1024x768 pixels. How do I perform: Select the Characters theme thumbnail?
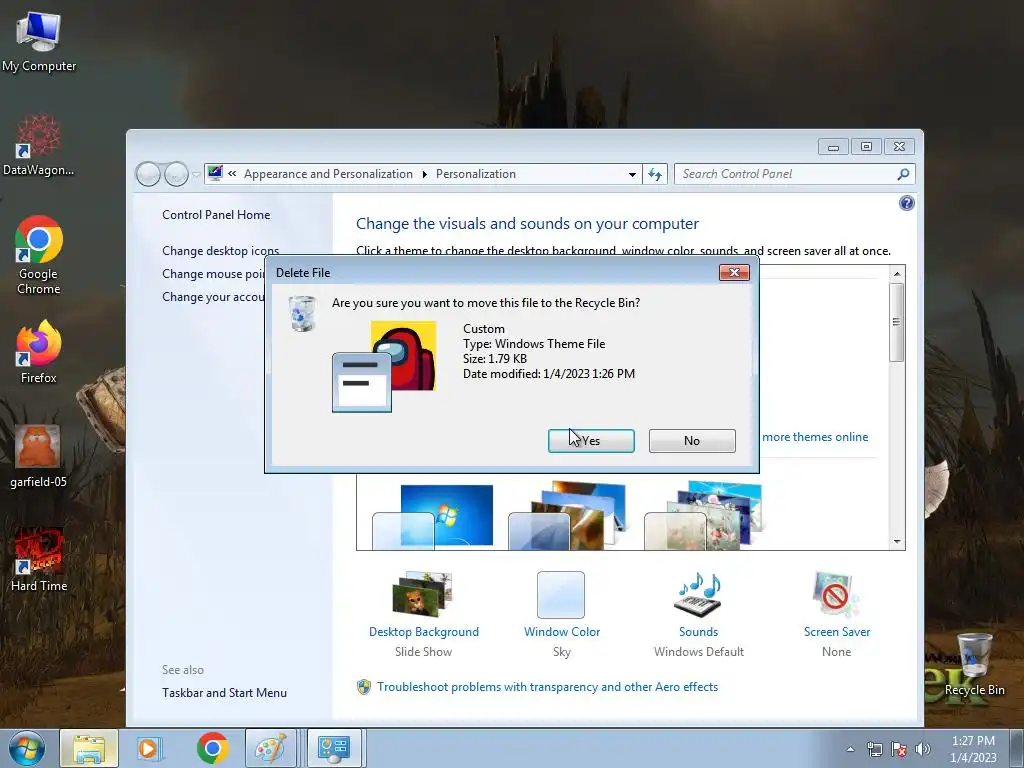[704, 516]
